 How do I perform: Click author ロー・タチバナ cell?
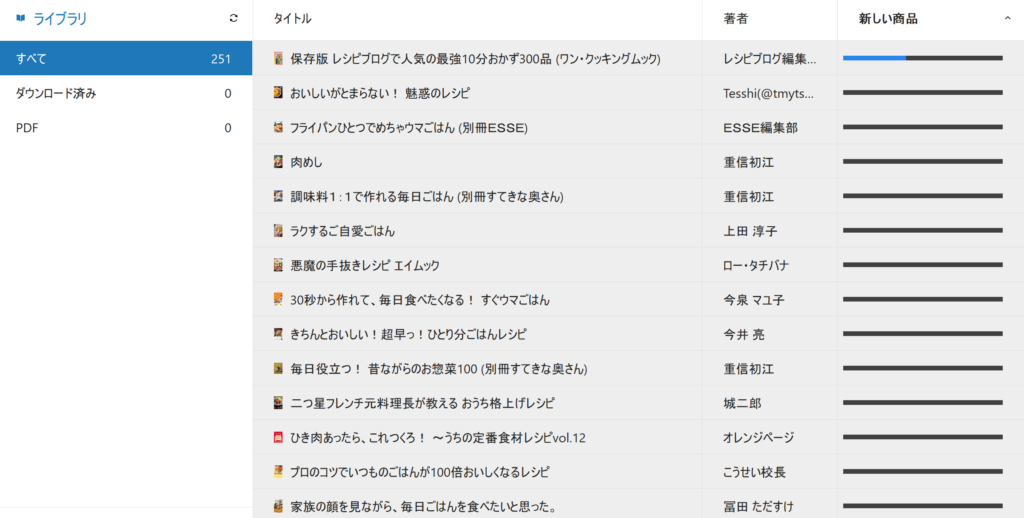(756, 266)
